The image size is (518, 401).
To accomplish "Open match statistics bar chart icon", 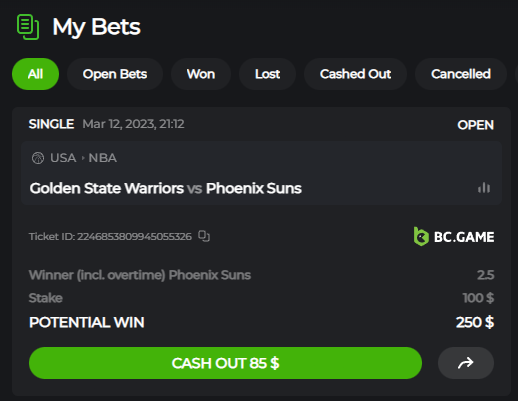I will coord(484,188).
